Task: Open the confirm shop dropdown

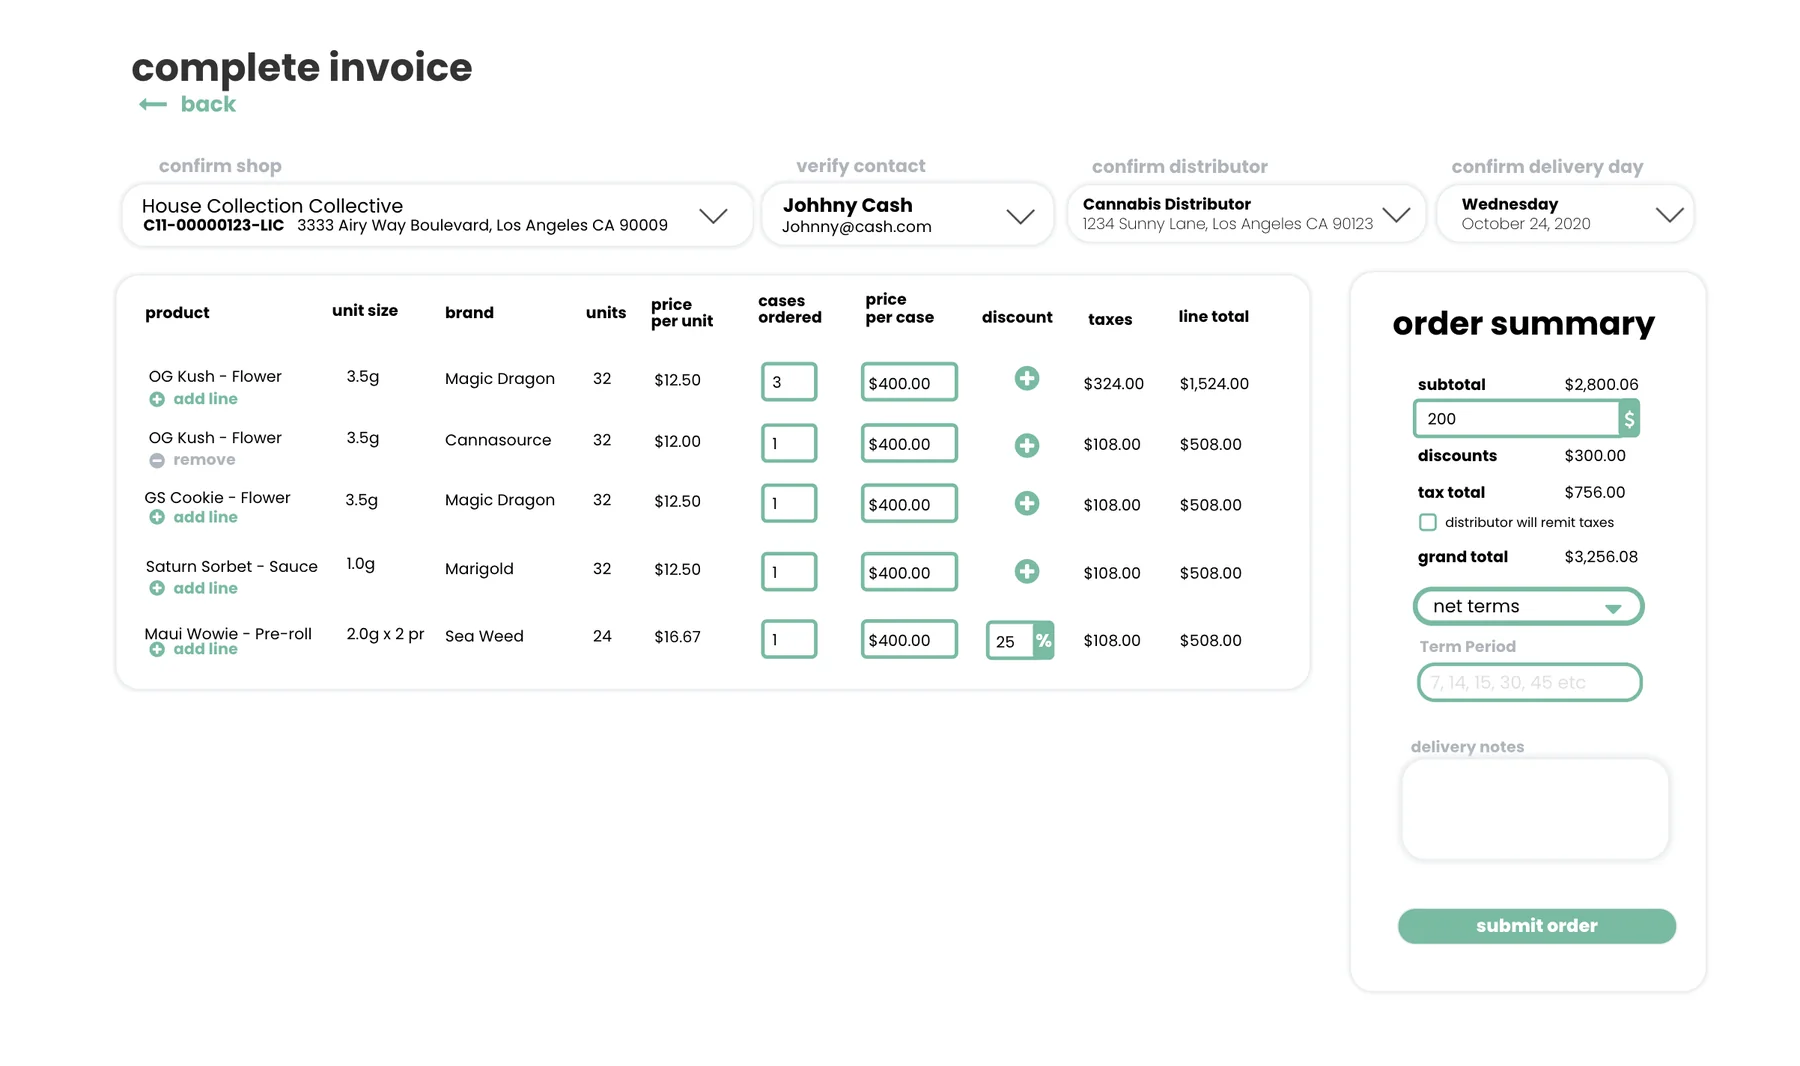Action: pyautogui.click(x=713, y=216)
